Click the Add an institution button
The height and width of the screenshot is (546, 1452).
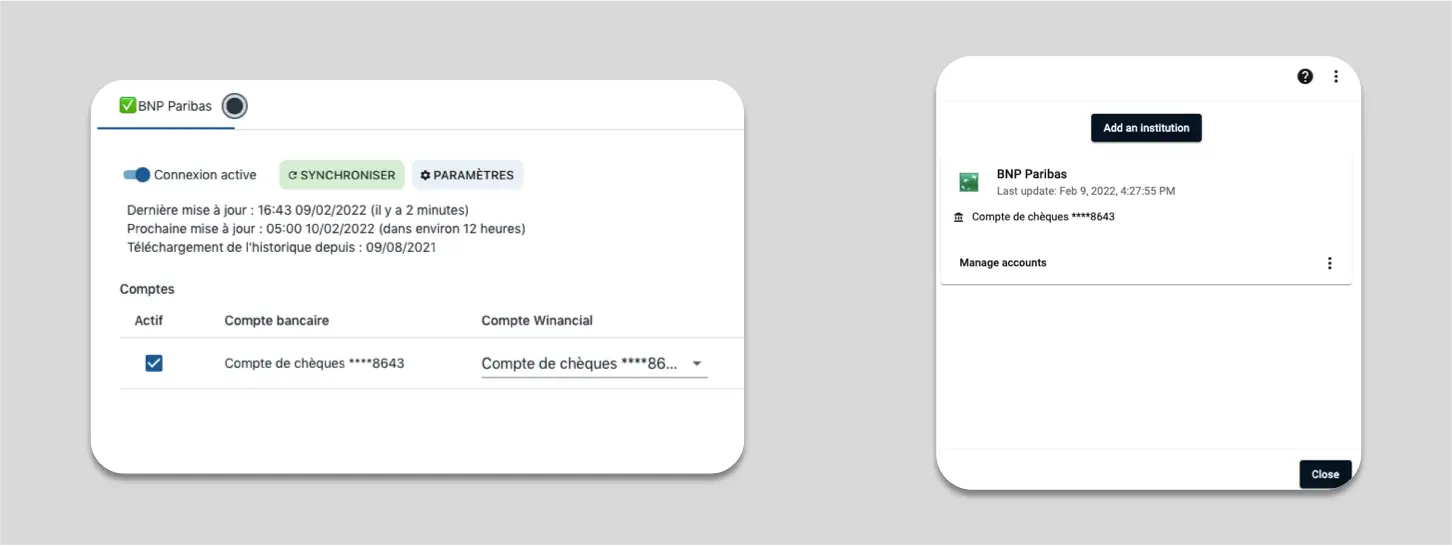click(x=1146, y=128)
